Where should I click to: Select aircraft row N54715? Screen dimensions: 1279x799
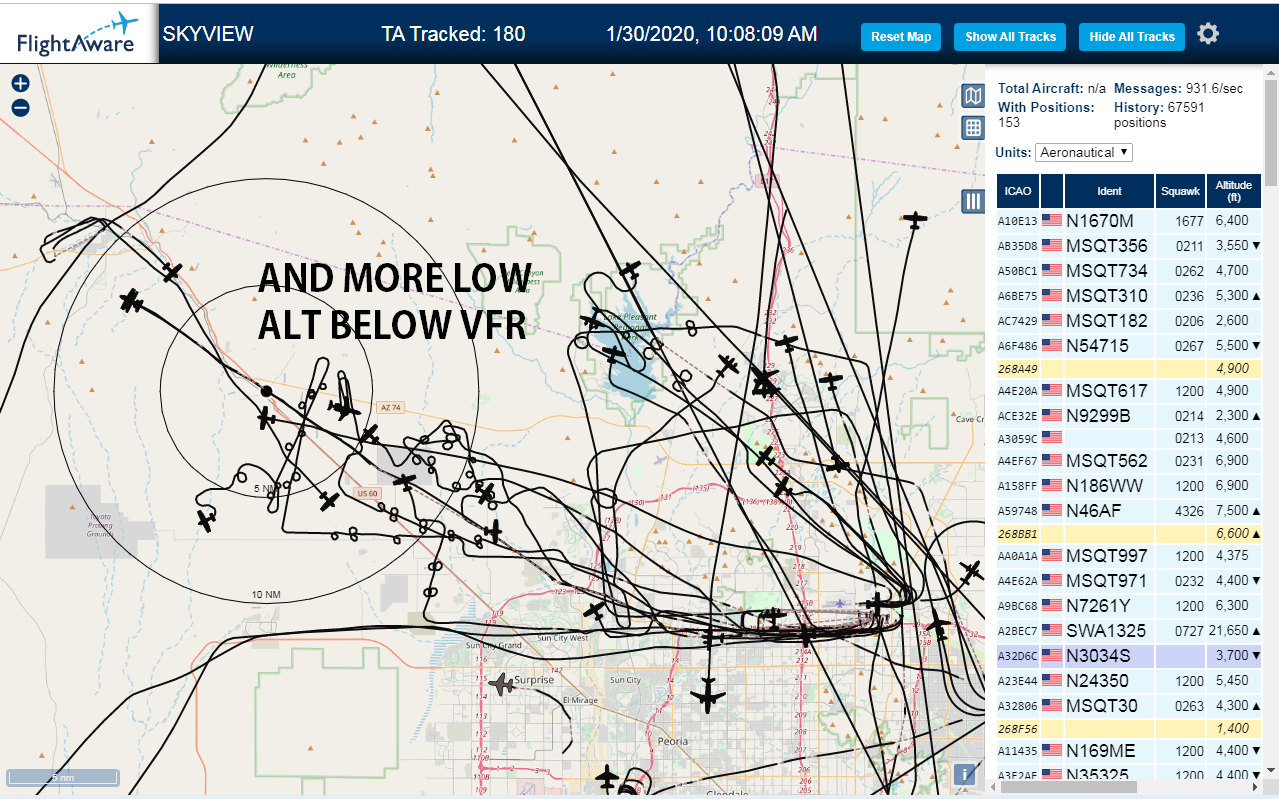pos(1129,346)
